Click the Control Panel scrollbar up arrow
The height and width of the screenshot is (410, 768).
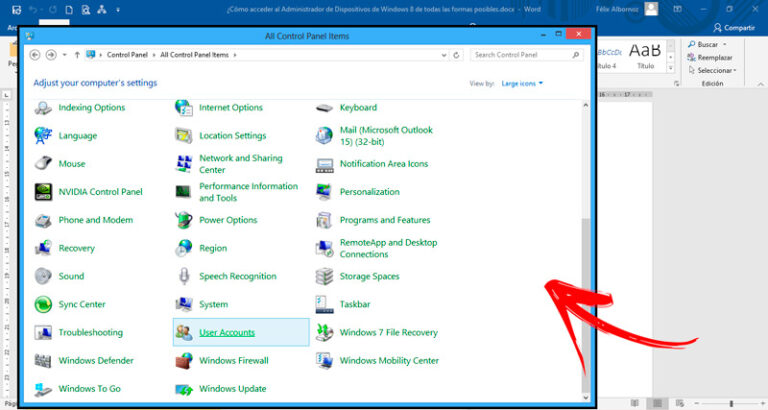pos(585,105)
